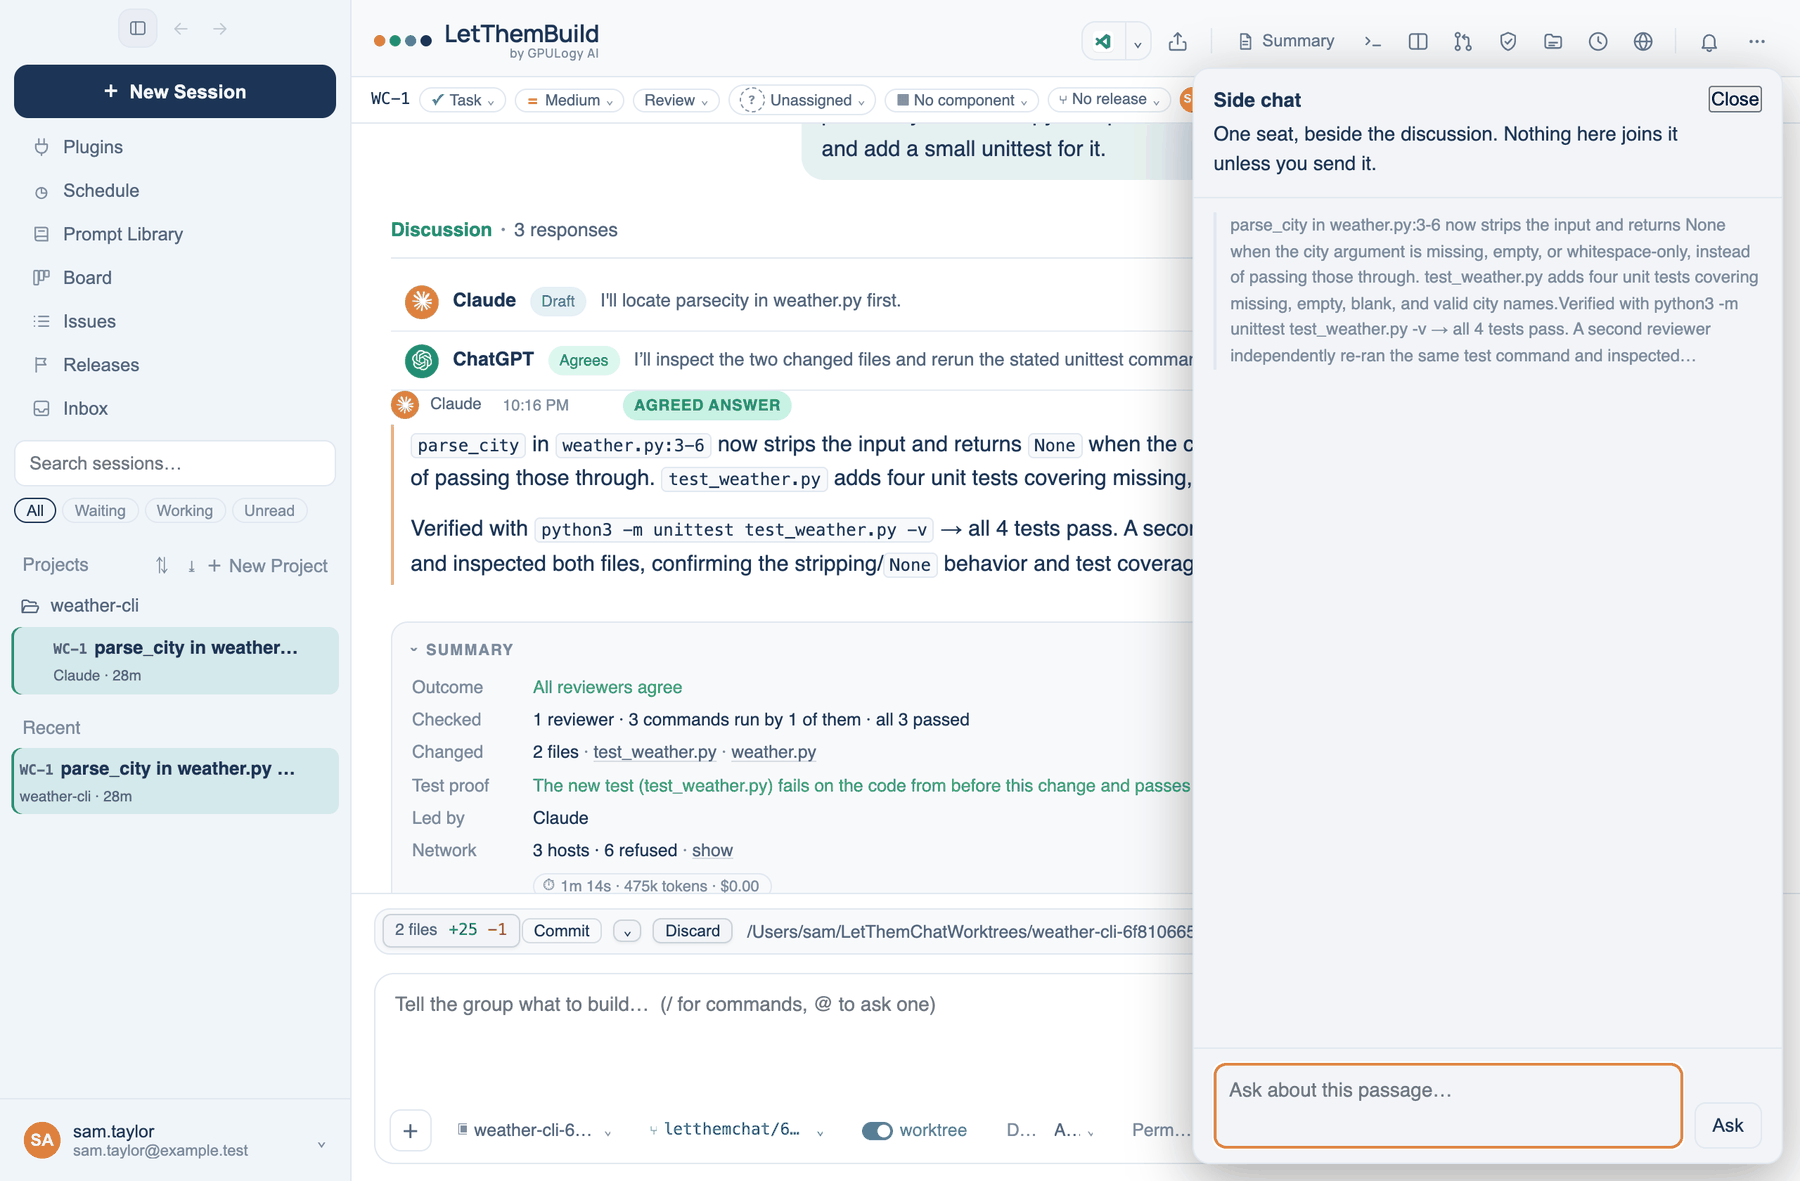This screenshot has height=1181, width=1800.
Task: Open the Medium priority dropdown
Action: pos(570,100)
